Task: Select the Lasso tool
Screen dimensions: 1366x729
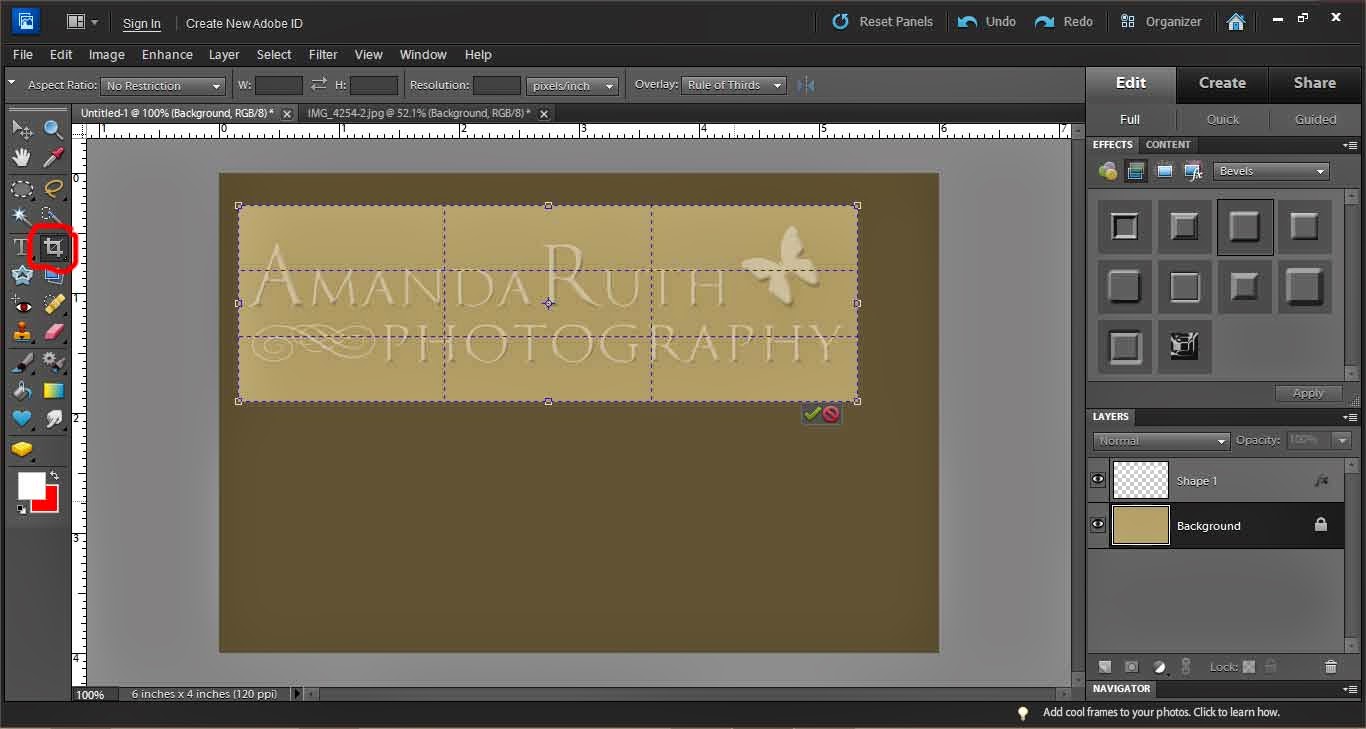Action: coord(54,188)
